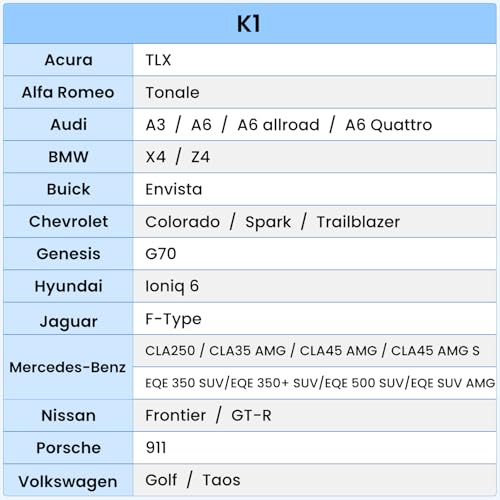Select the CLA35 AMG model
Viewport: 500px width, 500px height.
click(248, 351)
